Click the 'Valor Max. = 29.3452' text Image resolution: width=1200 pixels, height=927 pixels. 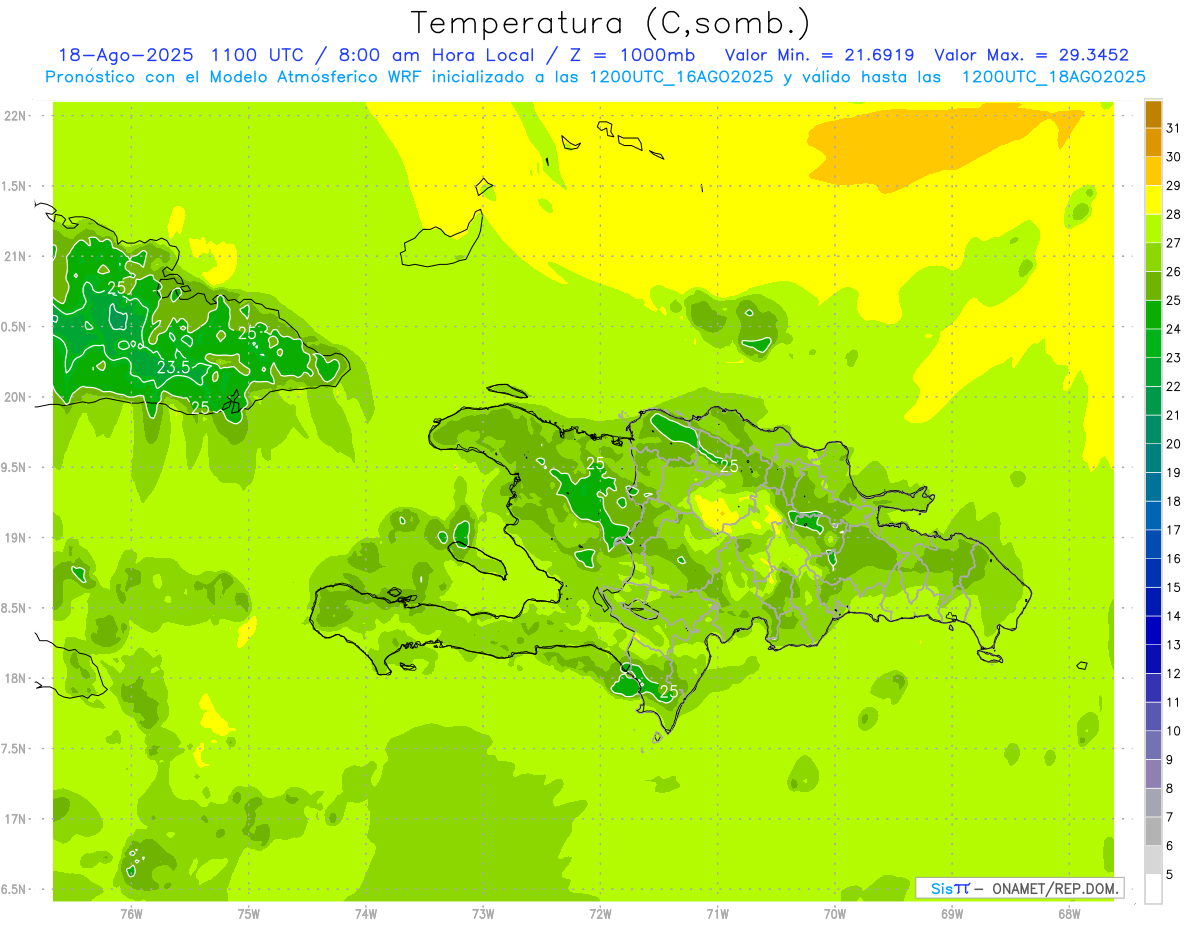(x=1031, y=55)
